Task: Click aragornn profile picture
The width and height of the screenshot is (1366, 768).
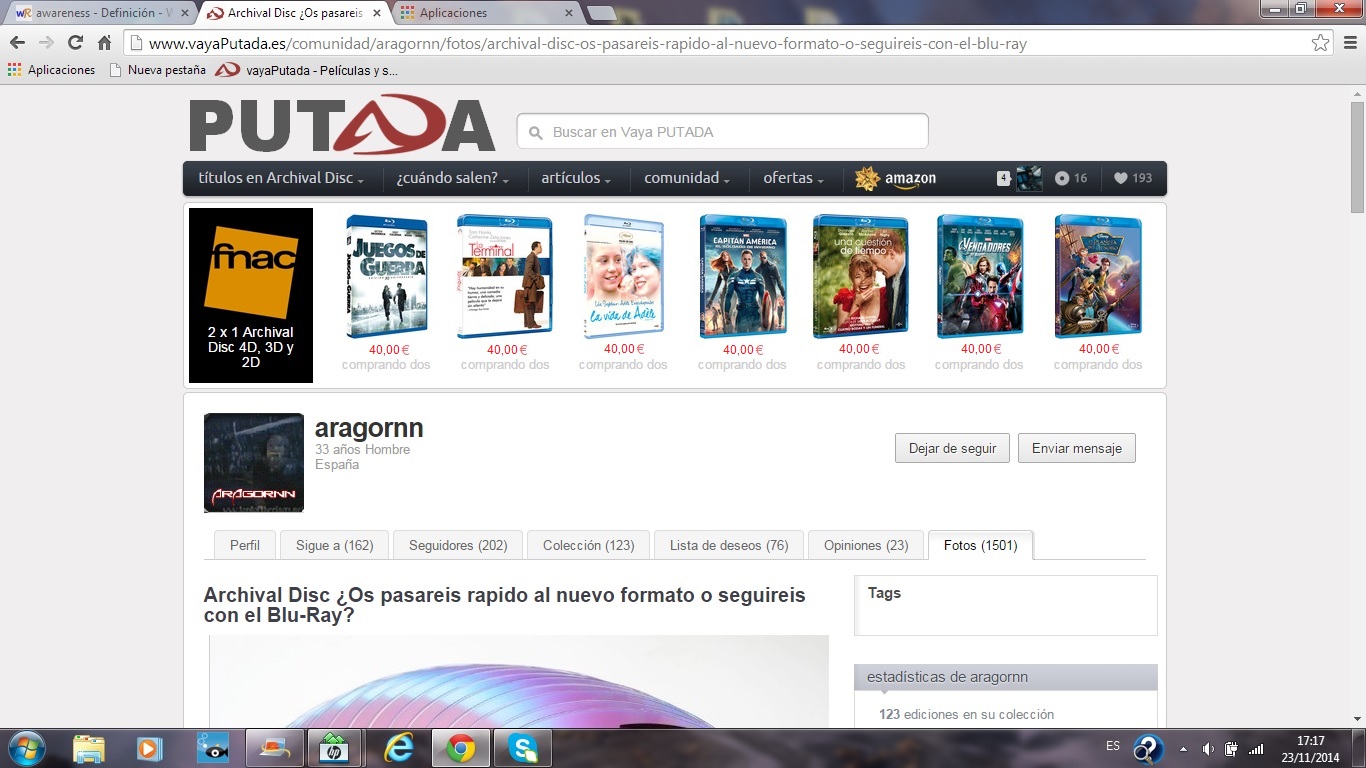Action: coord(254,462)
